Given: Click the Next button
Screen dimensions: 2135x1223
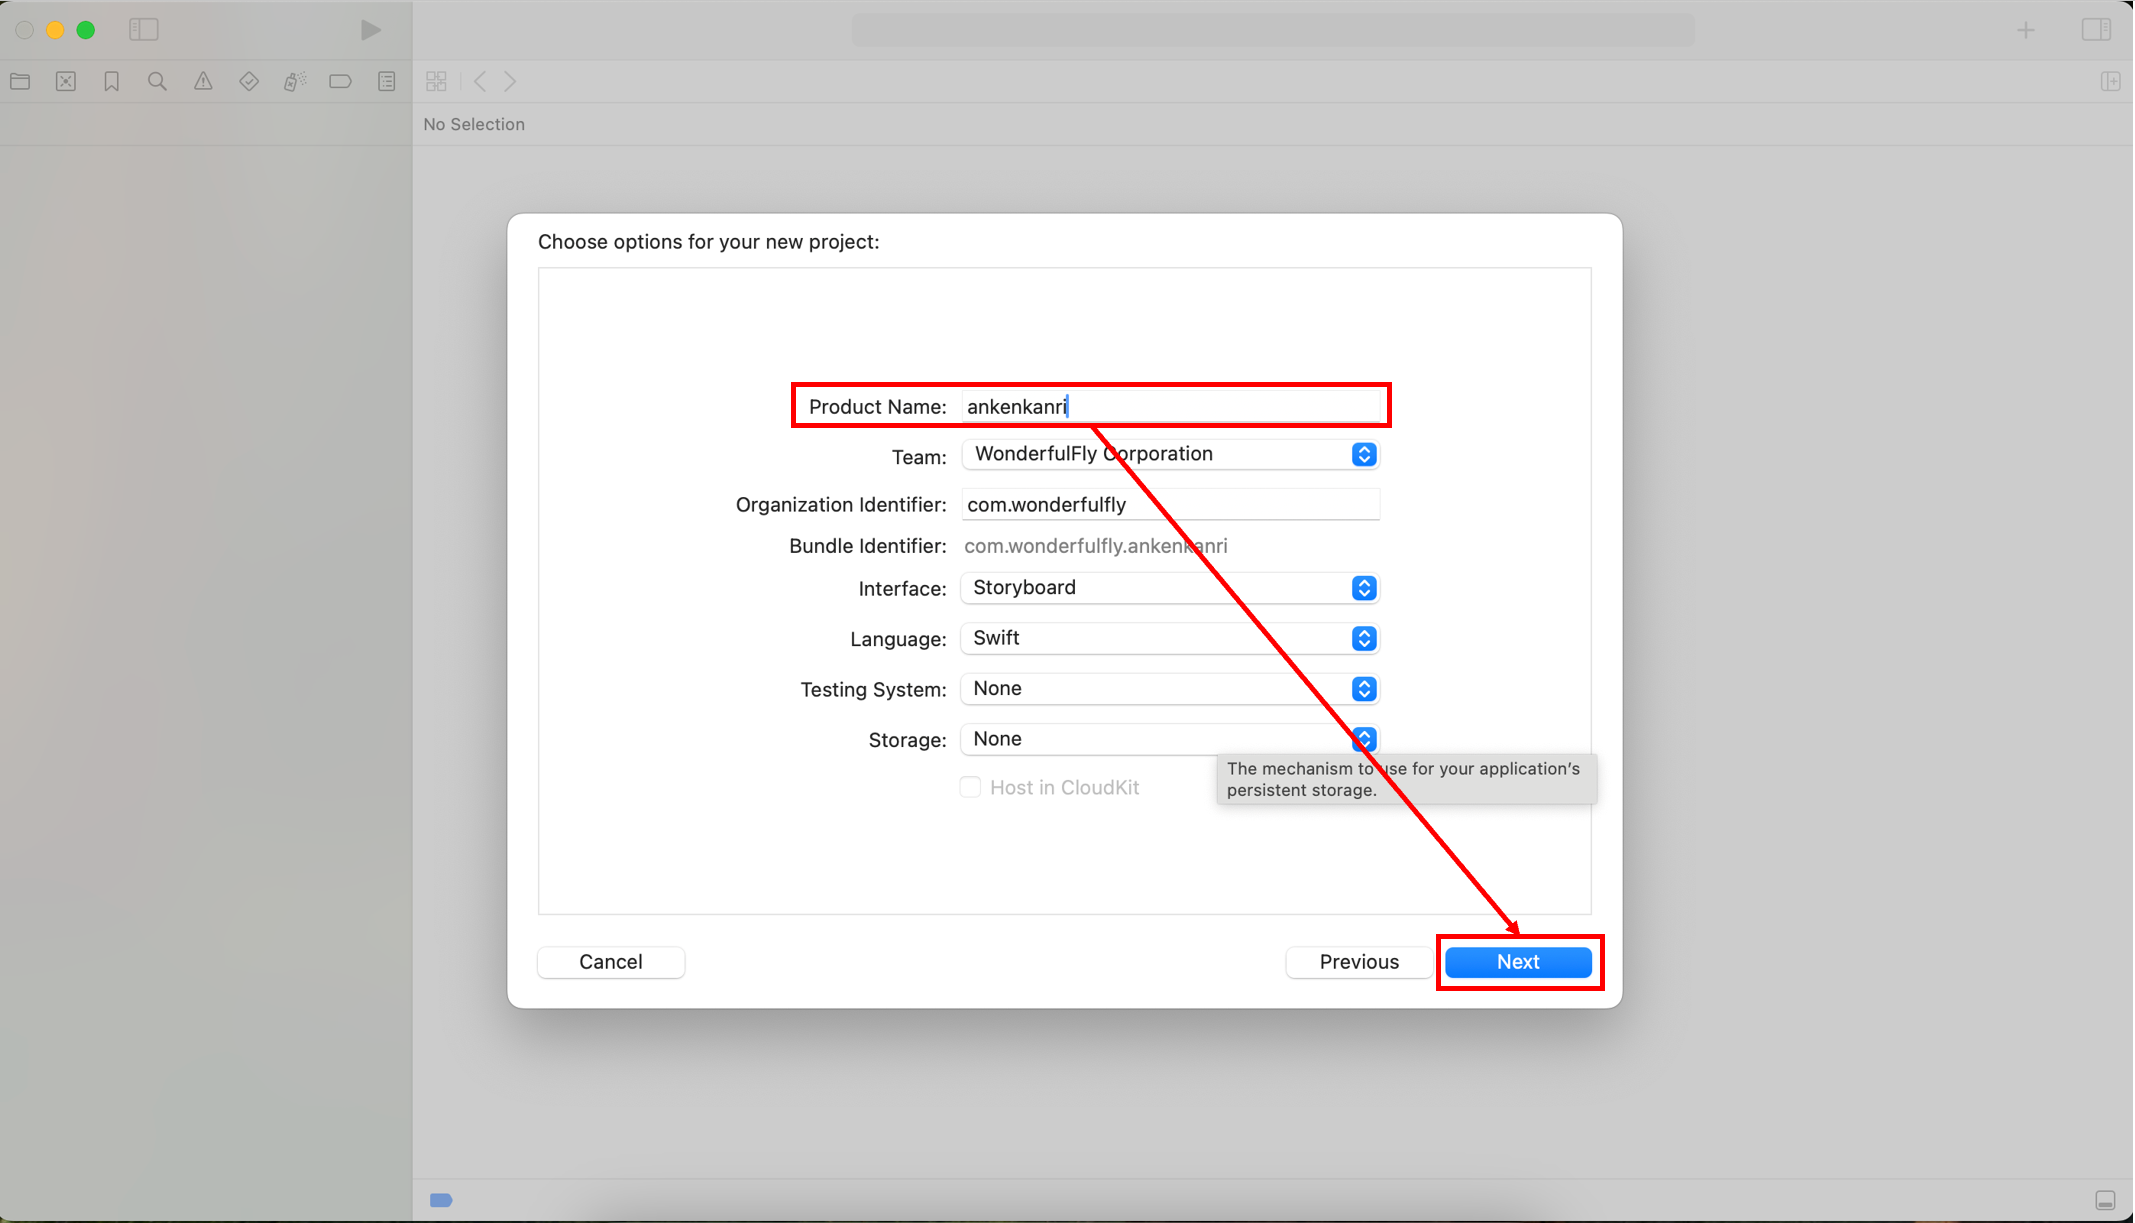Looking at the screenshot, I should pyautogui.click(x=1518, y=962).
